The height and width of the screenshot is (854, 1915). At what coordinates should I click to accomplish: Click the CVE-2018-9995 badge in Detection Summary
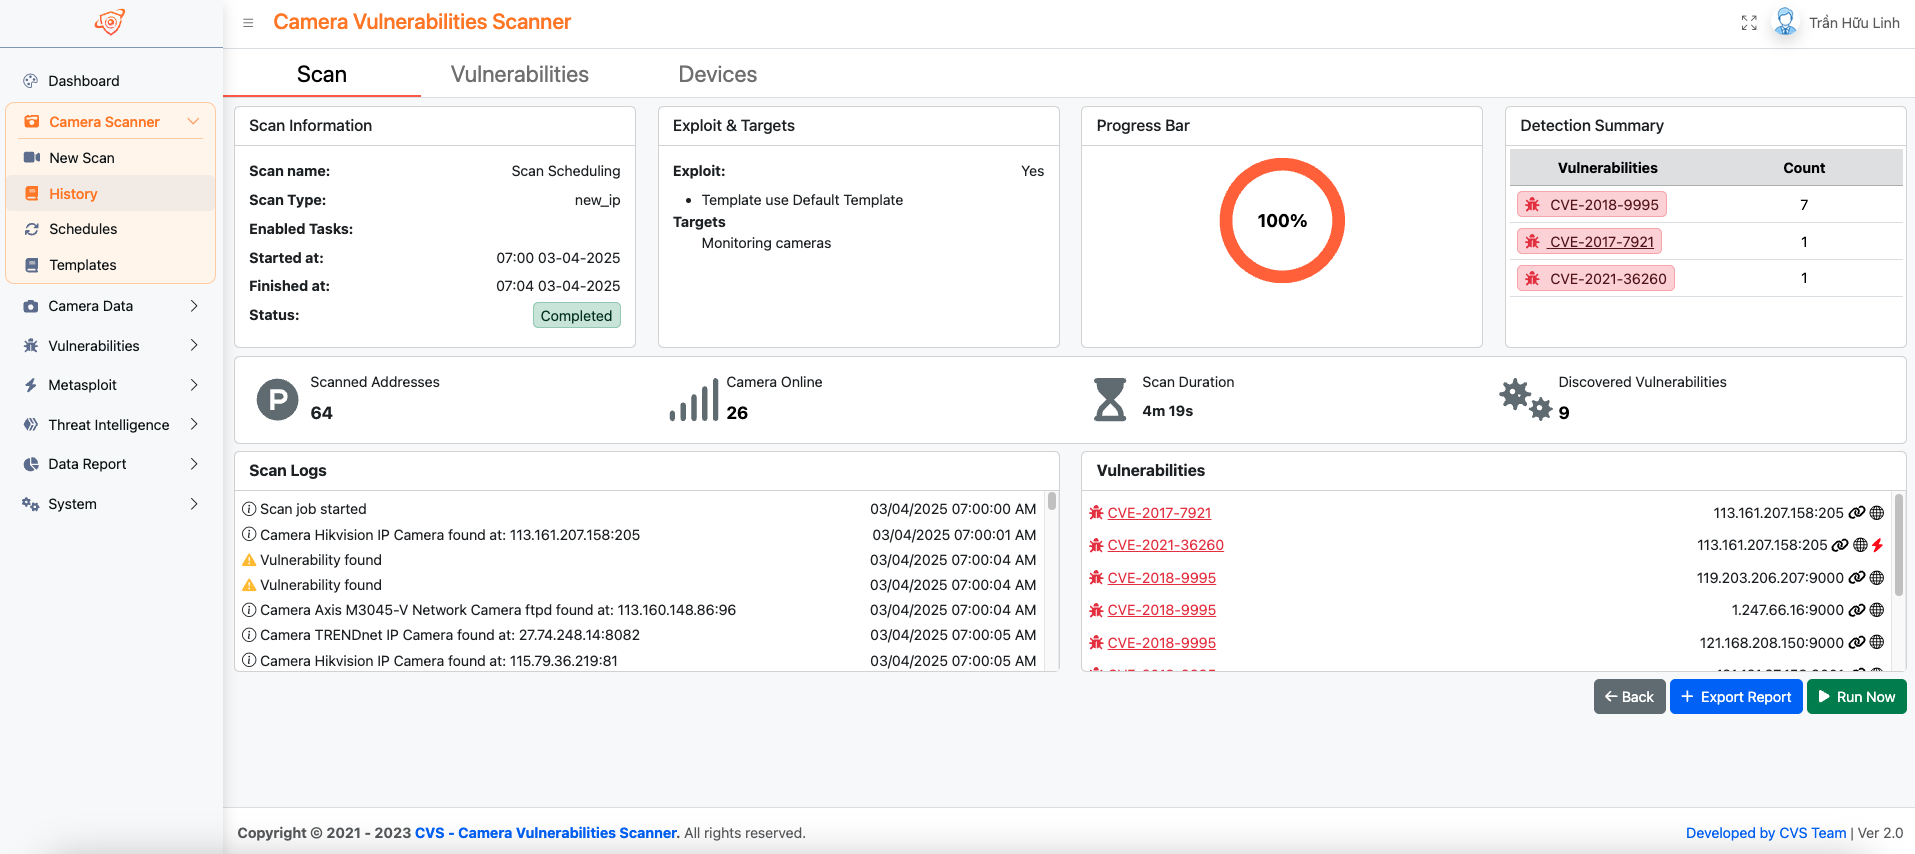[1592, 205]
